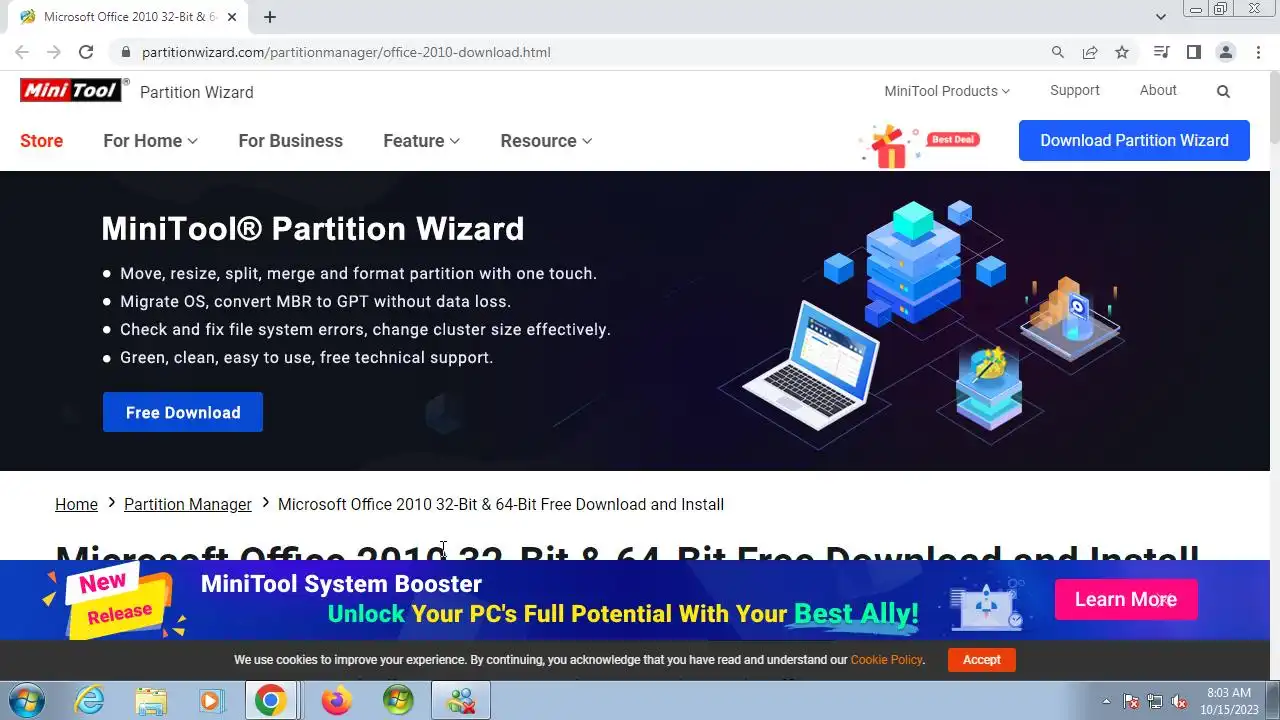Image resolution: width=1280 pixels, height=720 pixels.
Task: Click the Partition Wizard site title
Action: [196, 92]
